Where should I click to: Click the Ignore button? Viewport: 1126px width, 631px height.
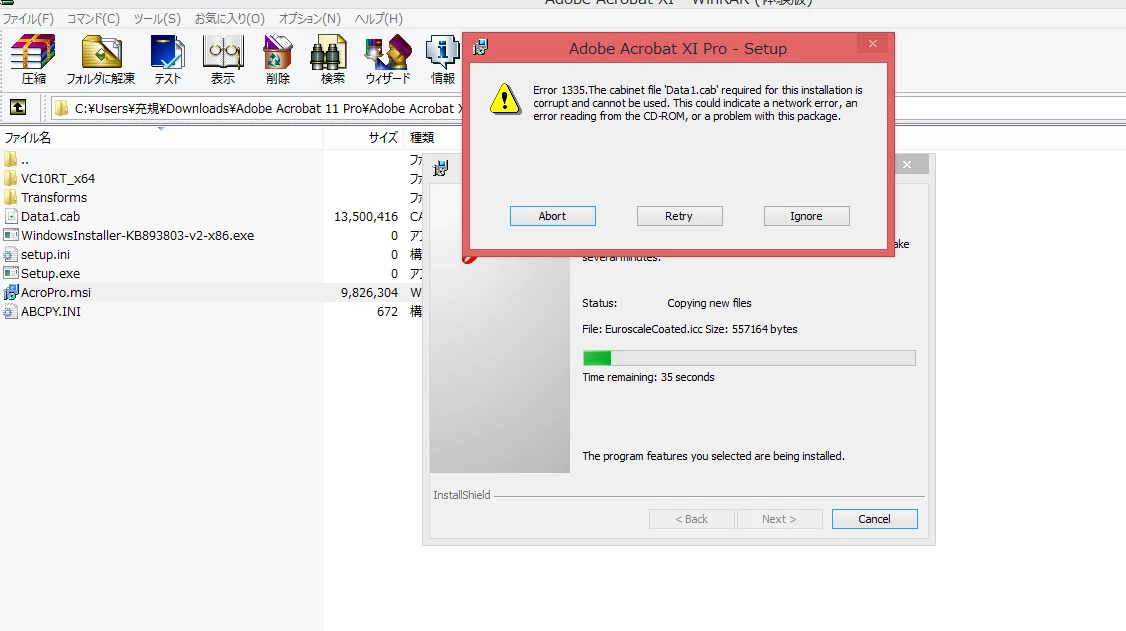pos(806,216)
